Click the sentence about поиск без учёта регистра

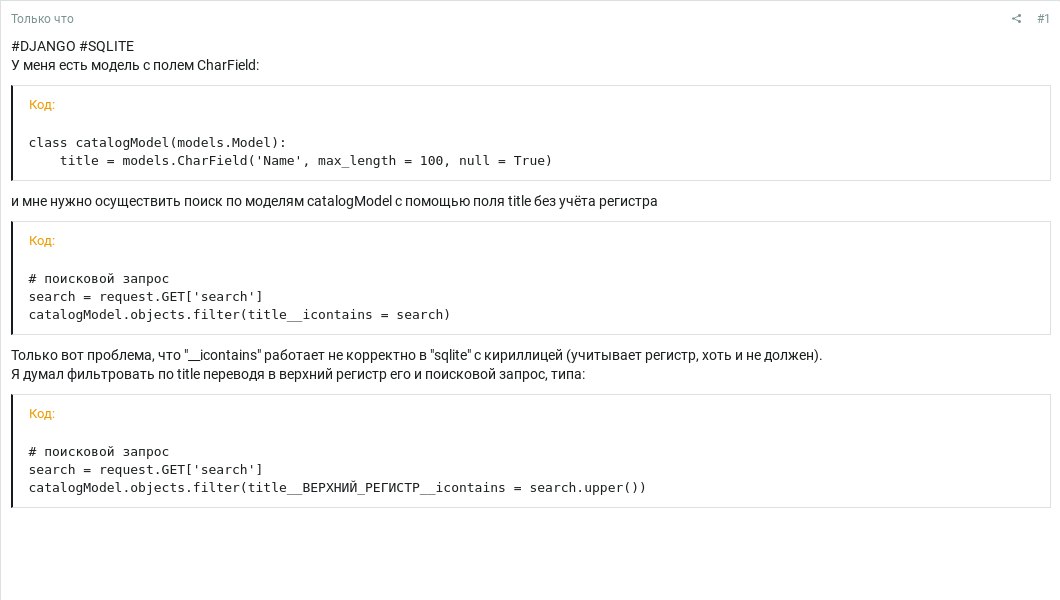334,201
